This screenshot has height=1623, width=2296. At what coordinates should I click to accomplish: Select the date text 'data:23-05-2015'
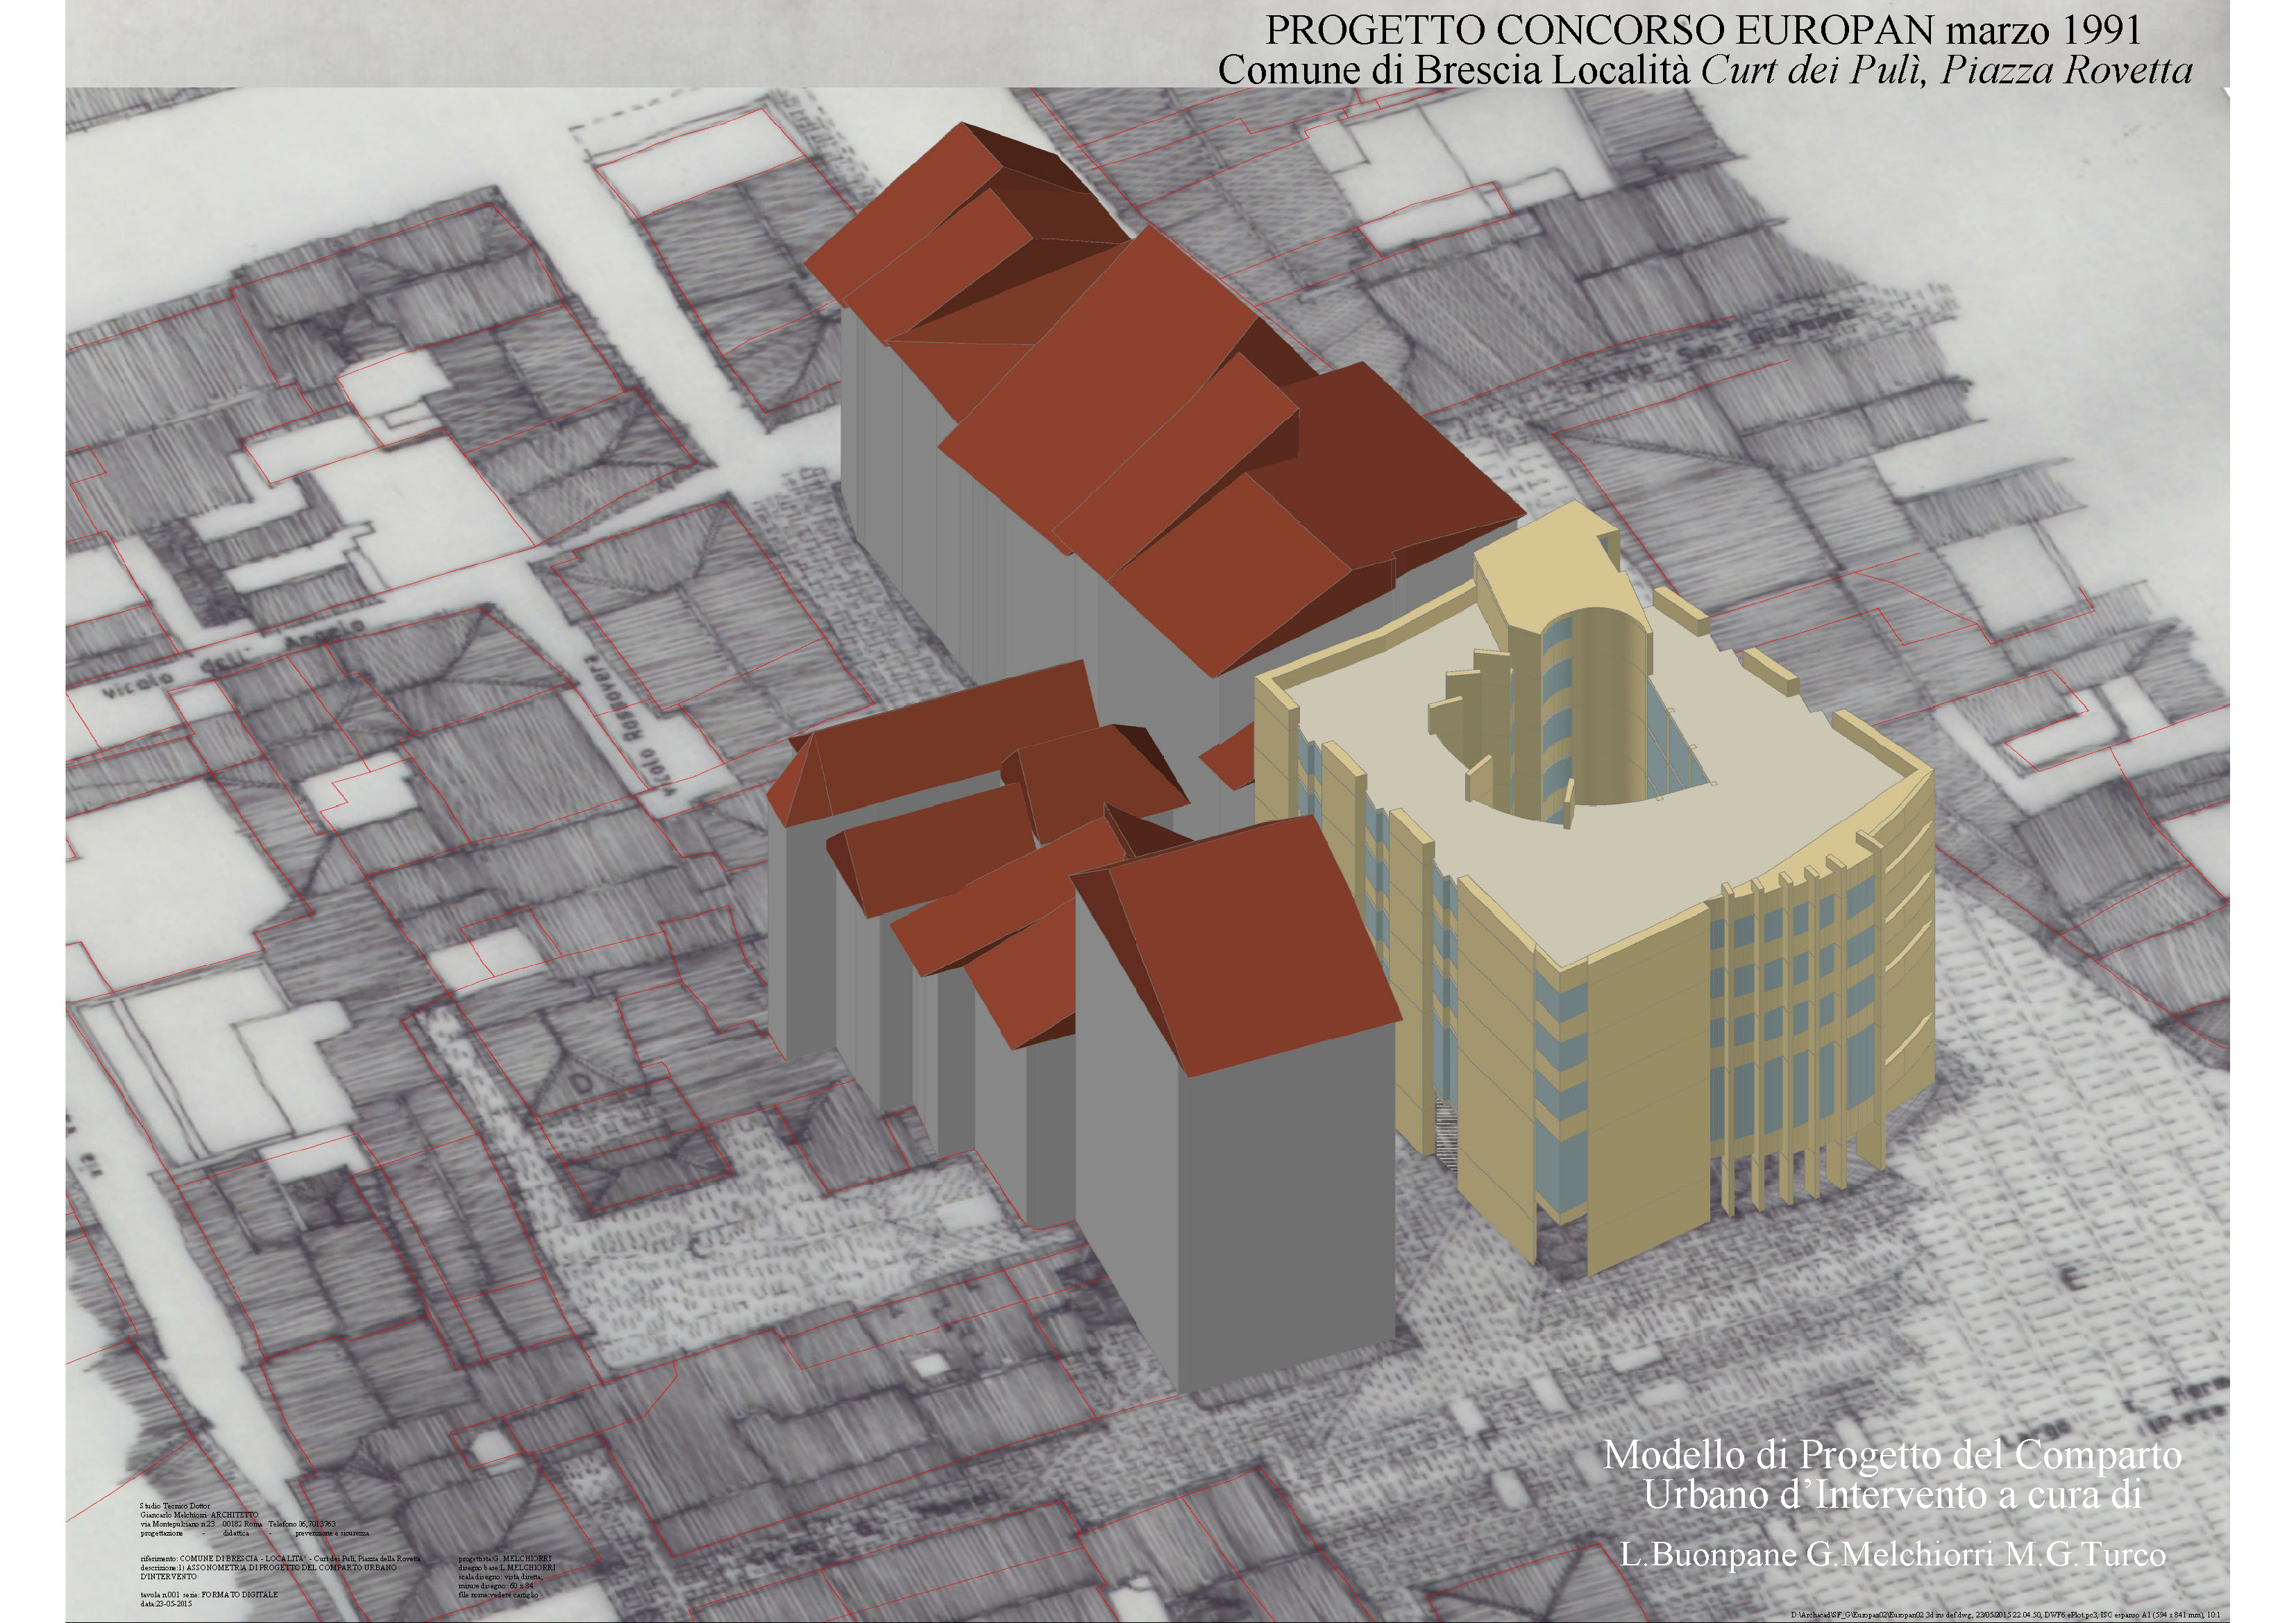click(x=166, y=1603)
